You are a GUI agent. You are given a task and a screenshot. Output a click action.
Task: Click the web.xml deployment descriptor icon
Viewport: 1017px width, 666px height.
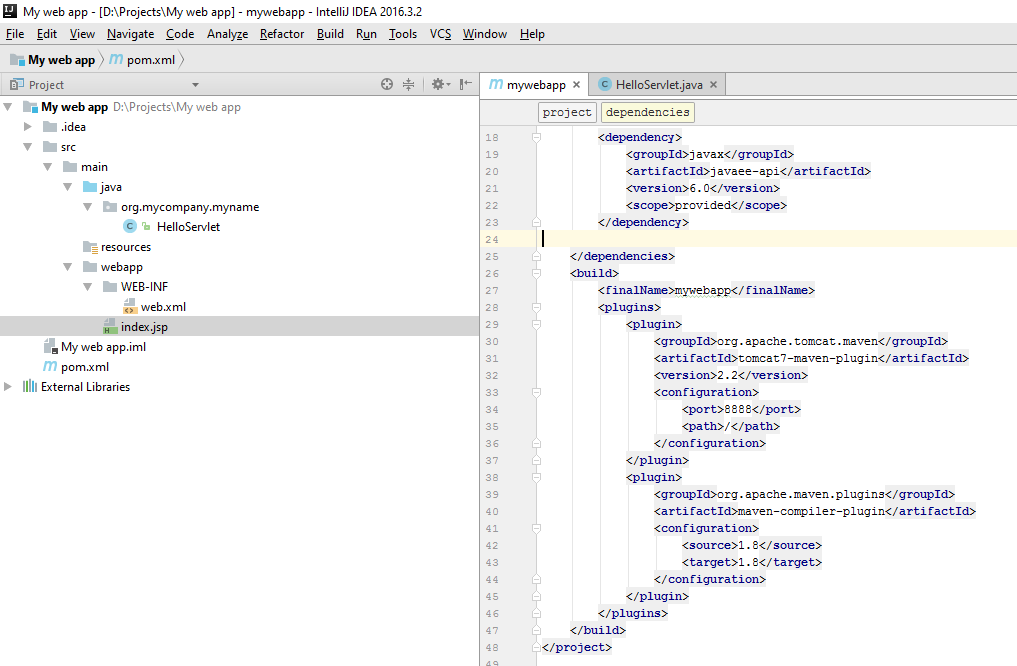coord(128,306)
